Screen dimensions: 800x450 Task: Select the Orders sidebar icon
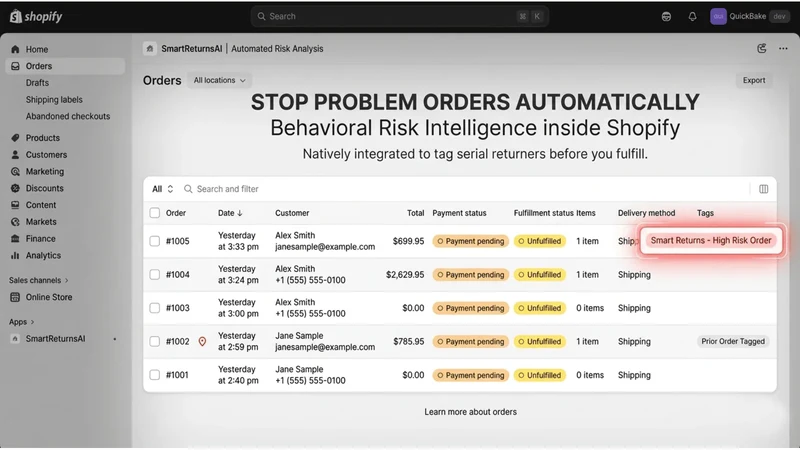coord(15,66)
